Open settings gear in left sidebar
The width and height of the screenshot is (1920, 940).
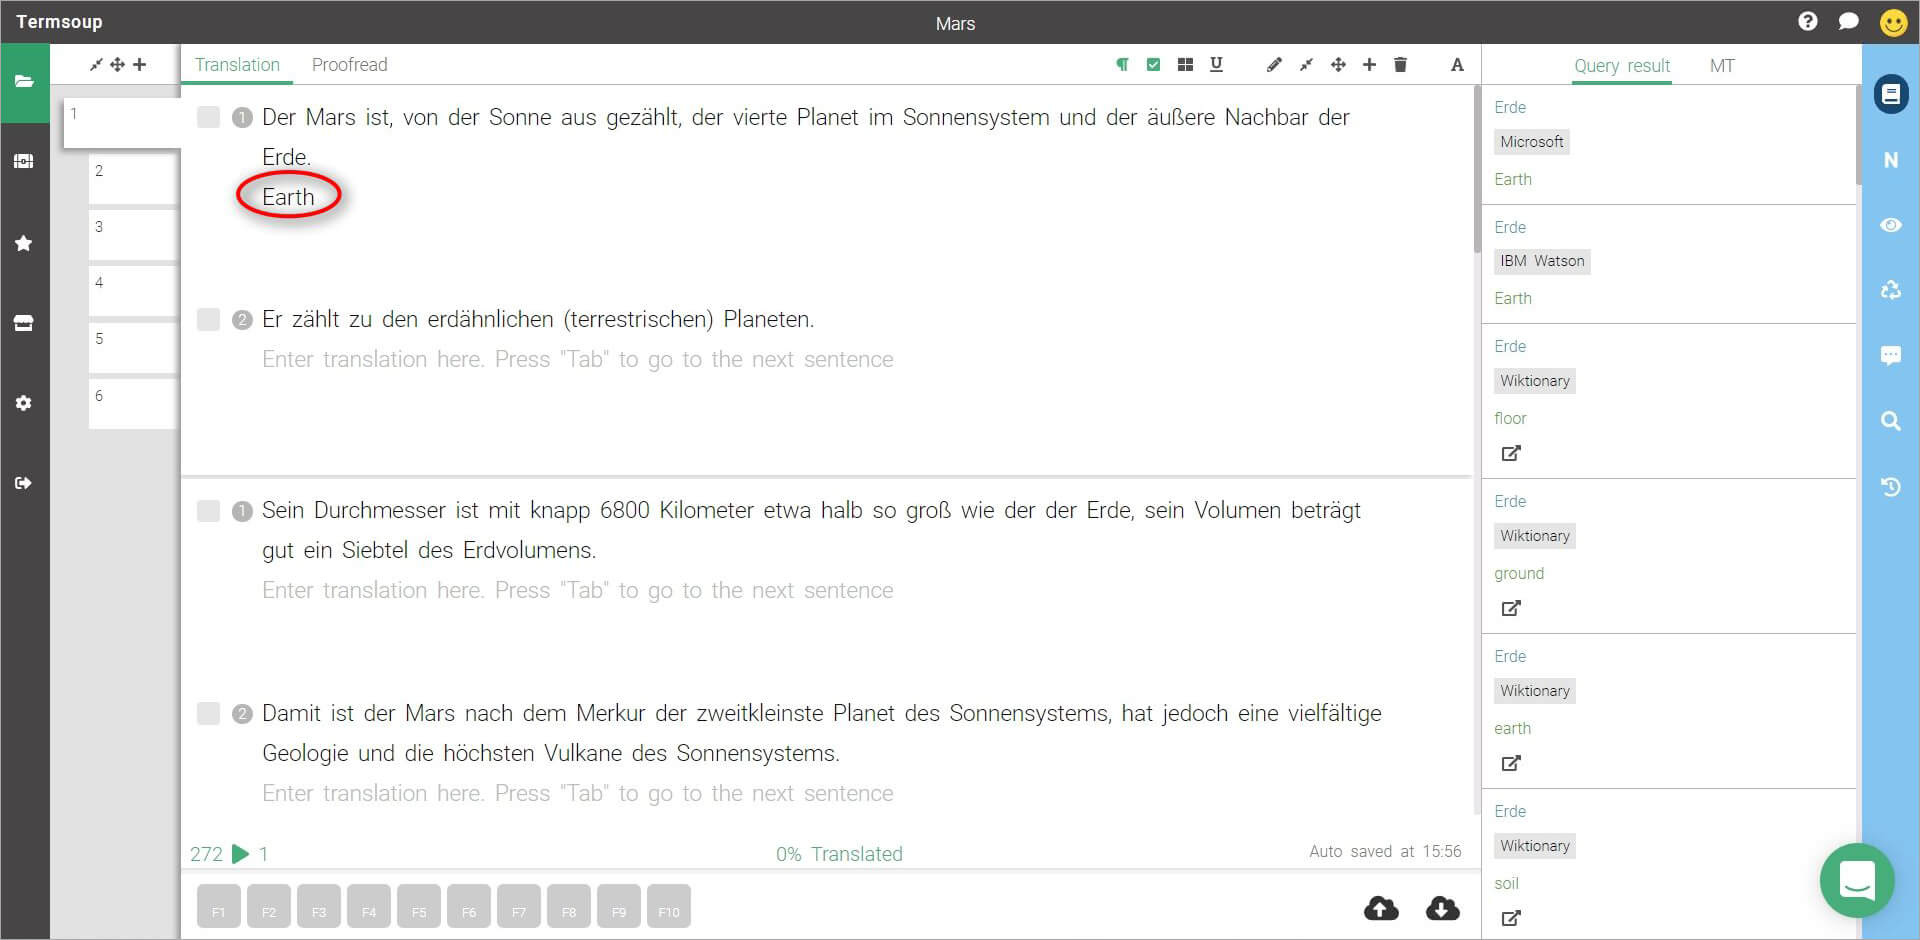(24, 403)
